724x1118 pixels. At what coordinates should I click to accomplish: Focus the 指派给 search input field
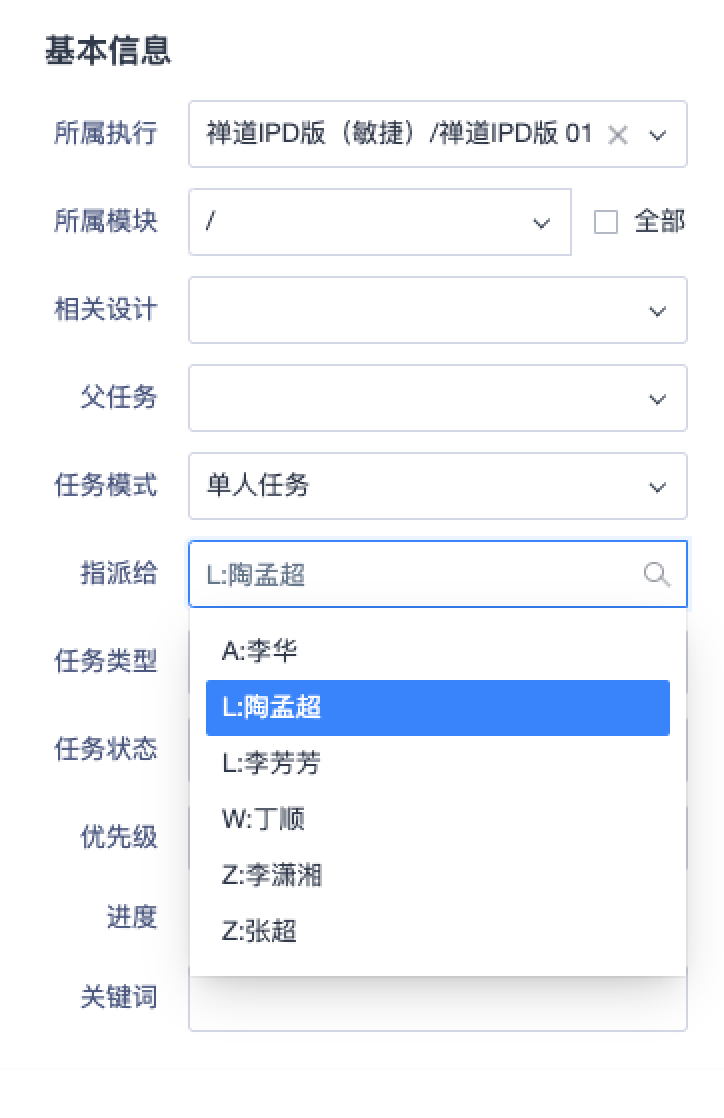tap(437, 574)
